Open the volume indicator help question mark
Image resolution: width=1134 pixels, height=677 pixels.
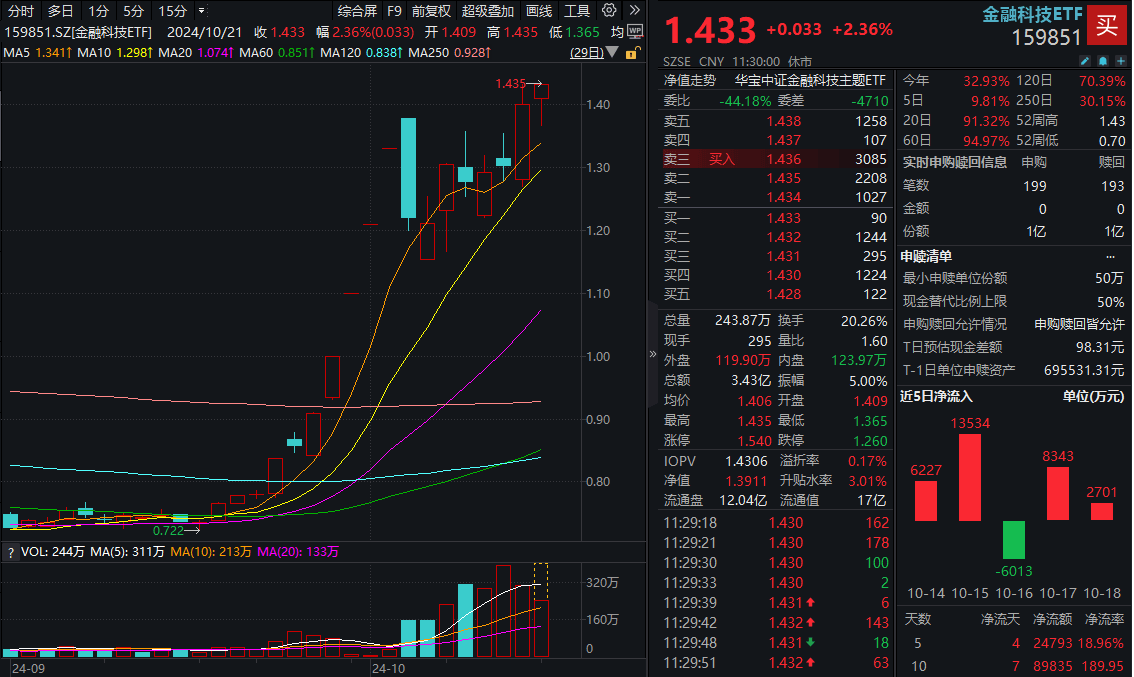click(x=10, y=551)
